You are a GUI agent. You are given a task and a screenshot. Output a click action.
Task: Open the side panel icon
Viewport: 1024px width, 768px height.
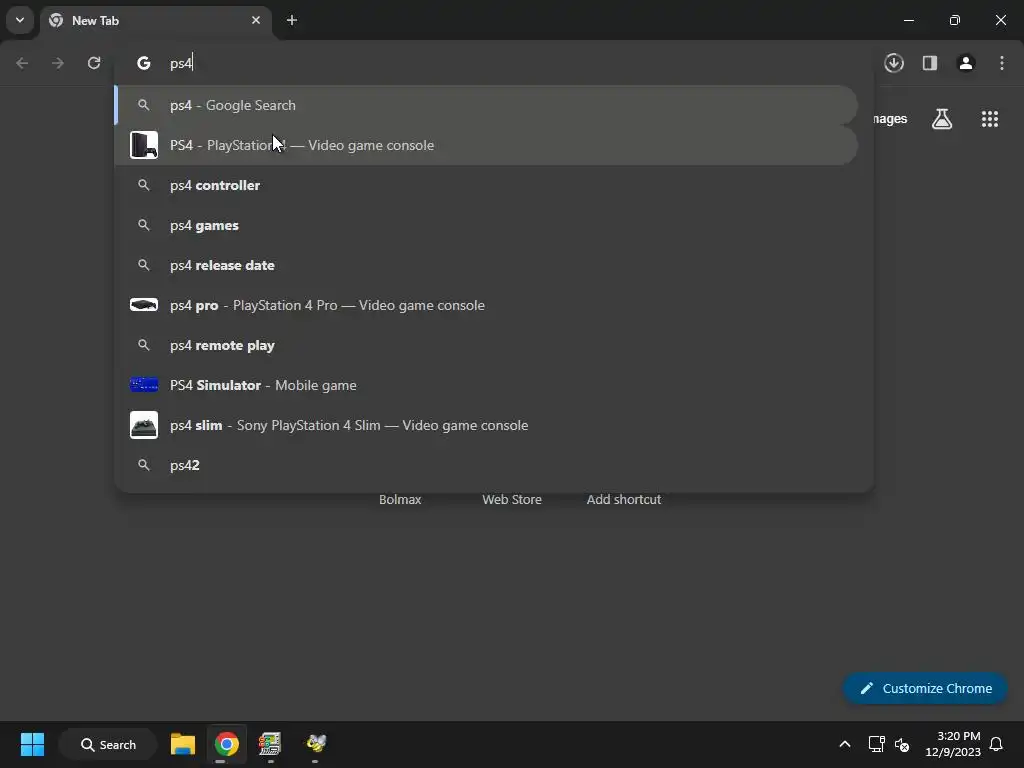coord(930,63)
